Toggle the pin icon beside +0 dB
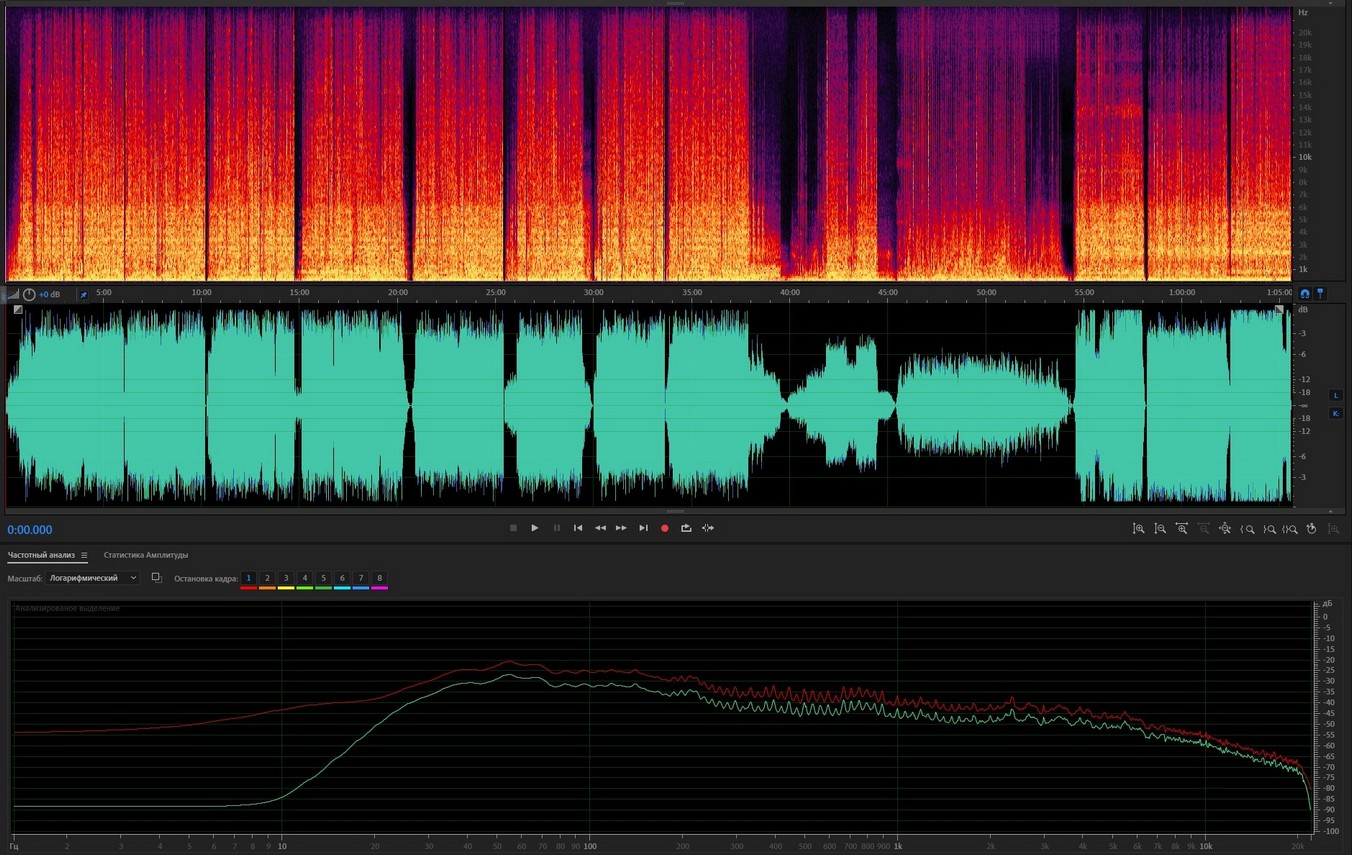Screen dimensions: 1352x855 [83, 295]
